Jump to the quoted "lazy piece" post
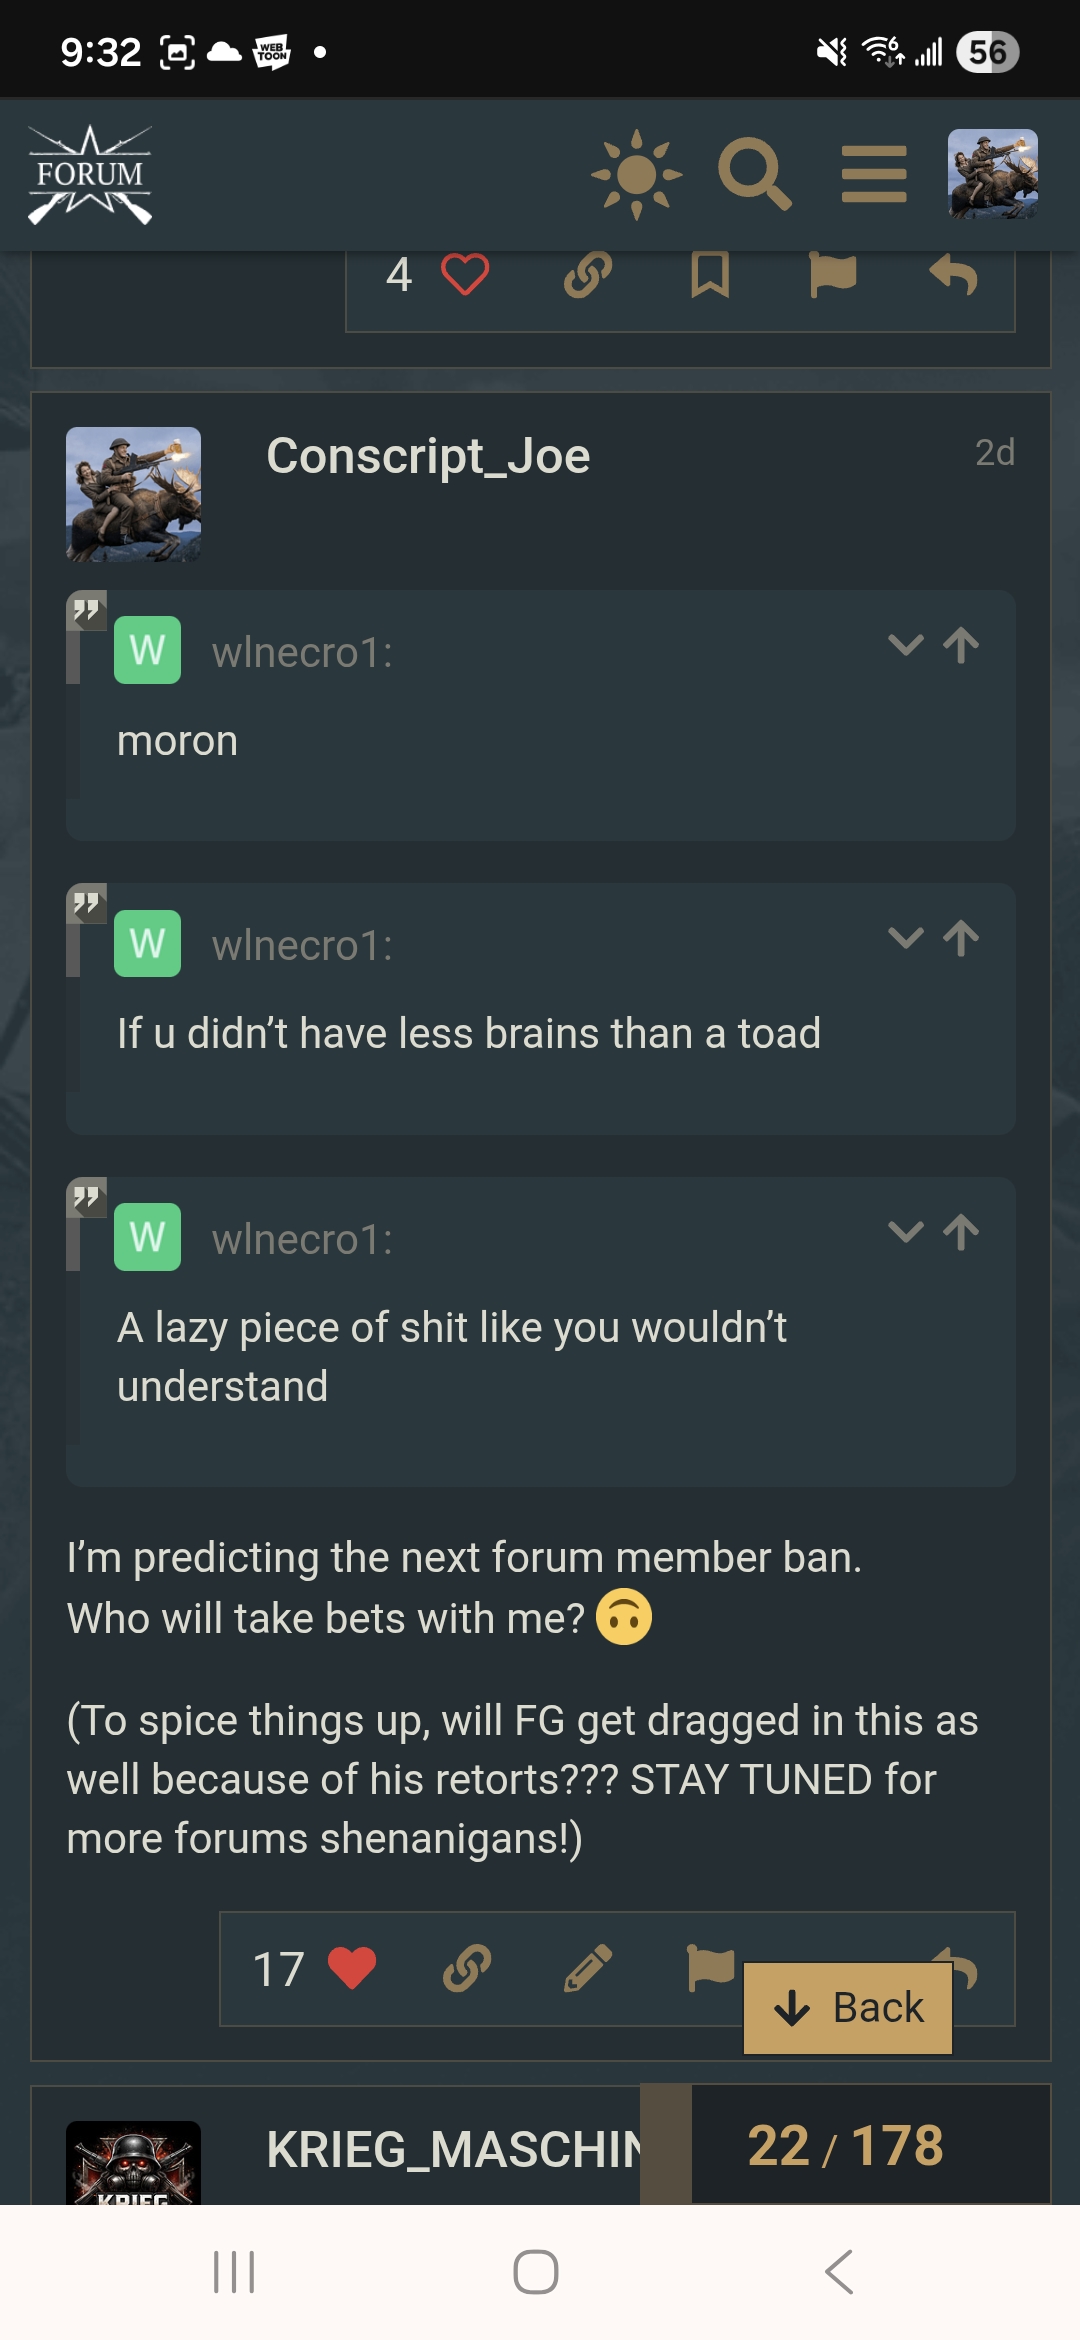Screen dimensions: 1080x2340 [961, 1232]
